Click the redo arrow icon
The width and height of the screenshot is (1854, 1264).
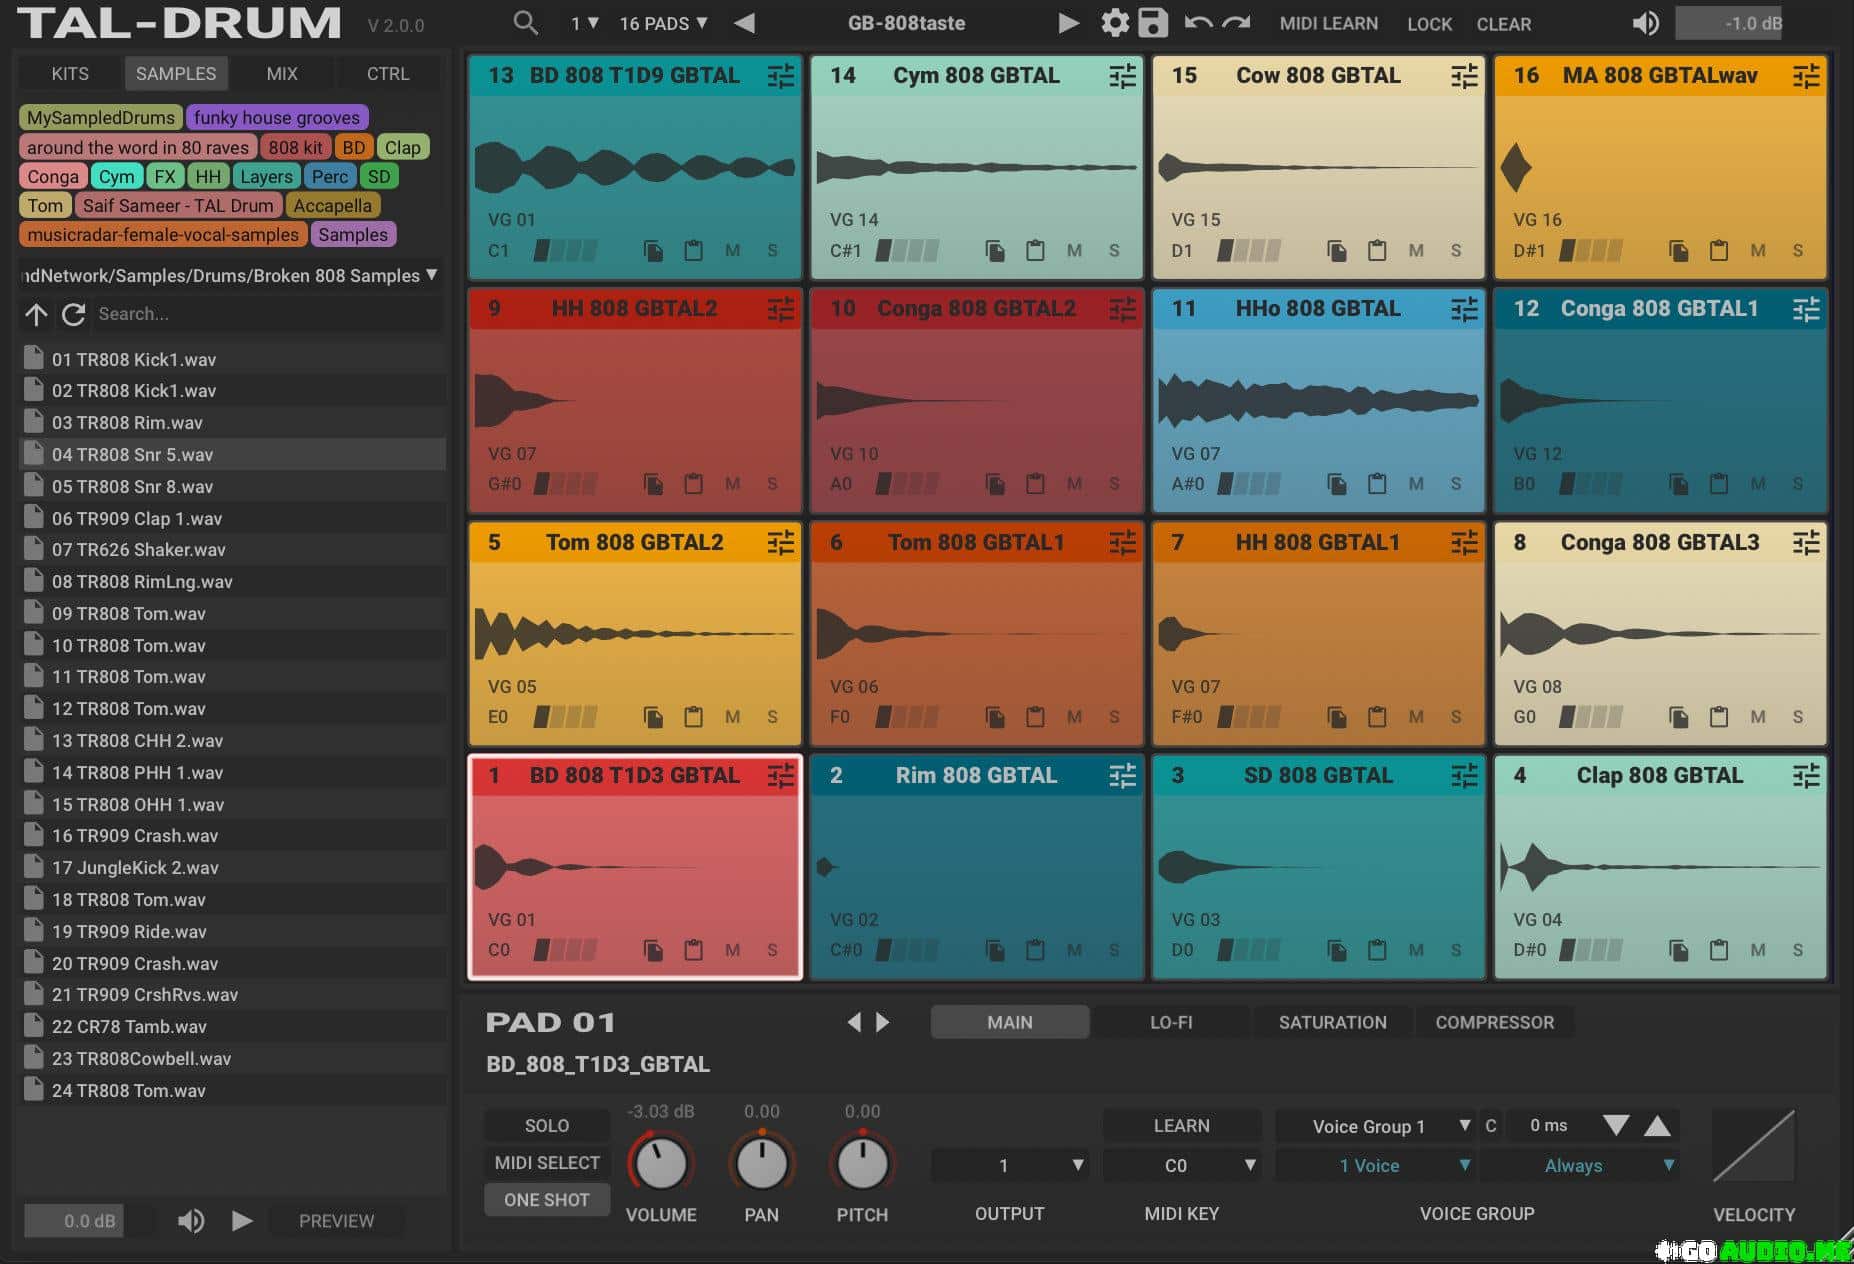point(1237,23)
